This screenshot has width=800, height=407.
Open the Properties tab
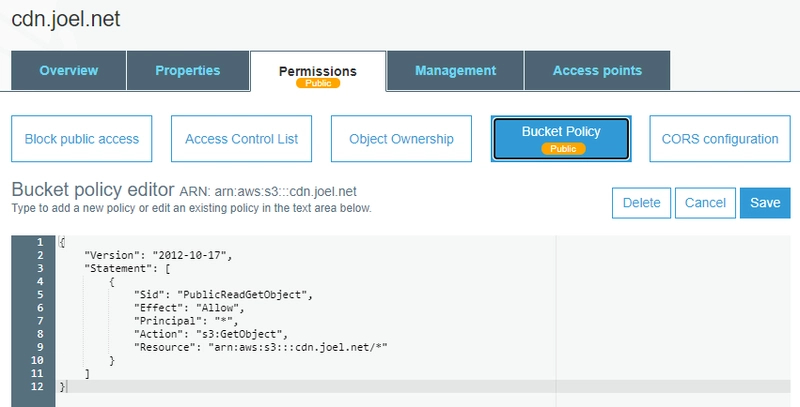pos(187,71)
